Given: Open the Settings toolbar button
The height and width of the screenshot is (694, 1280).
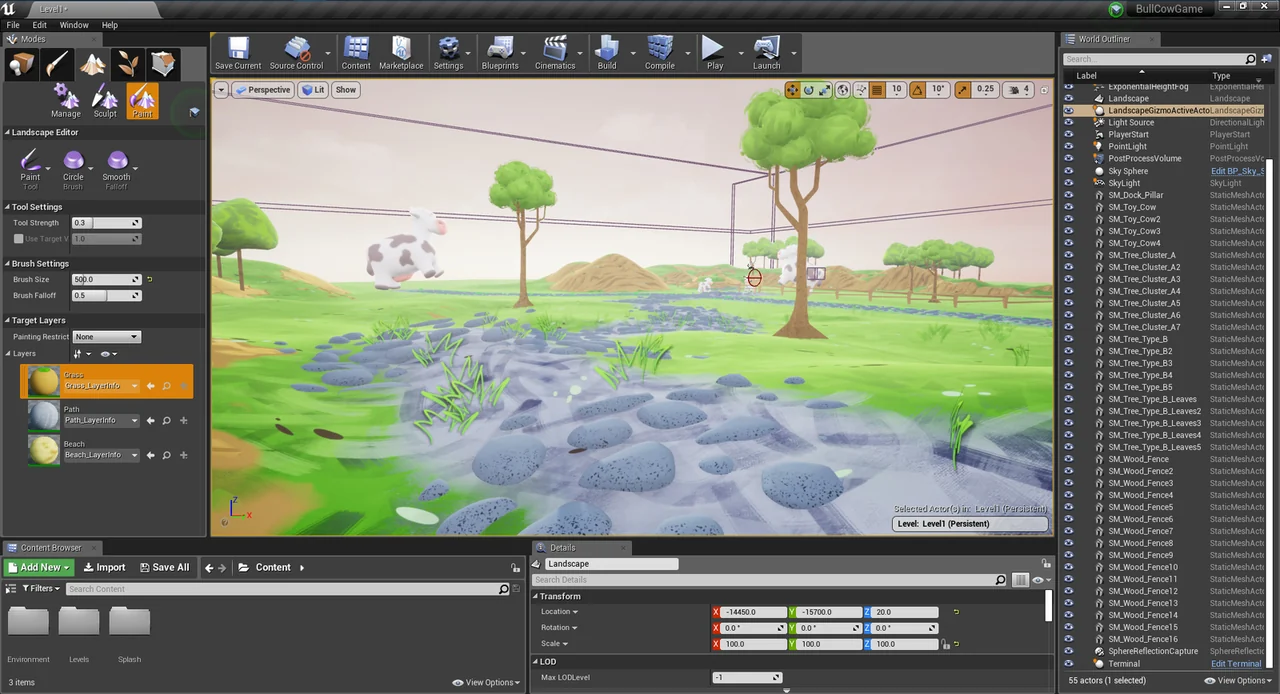Looking at the screenshot, I should 448,53.
